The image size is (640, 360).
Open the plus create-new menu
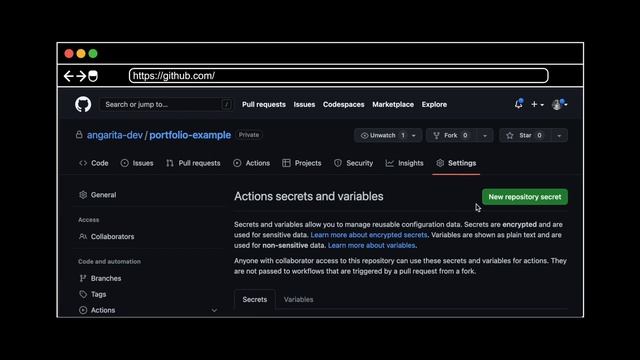(x=537, y=104)
